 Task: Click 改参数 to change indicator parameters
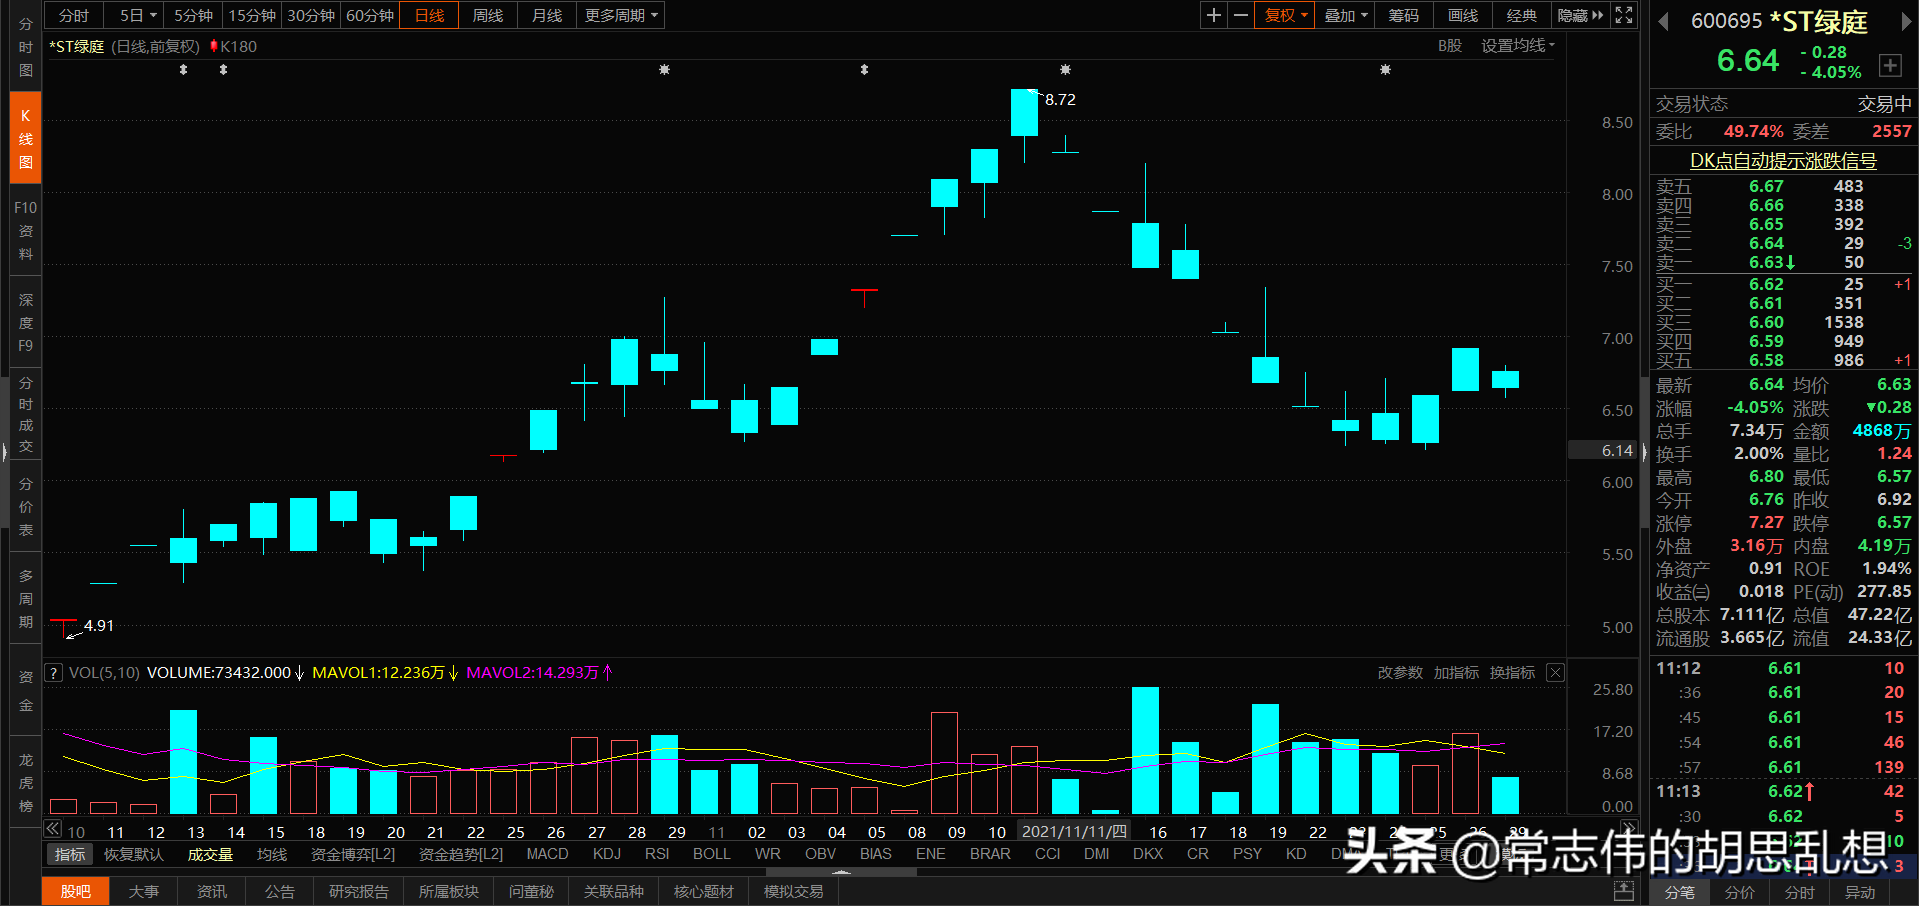(1399, 672)
